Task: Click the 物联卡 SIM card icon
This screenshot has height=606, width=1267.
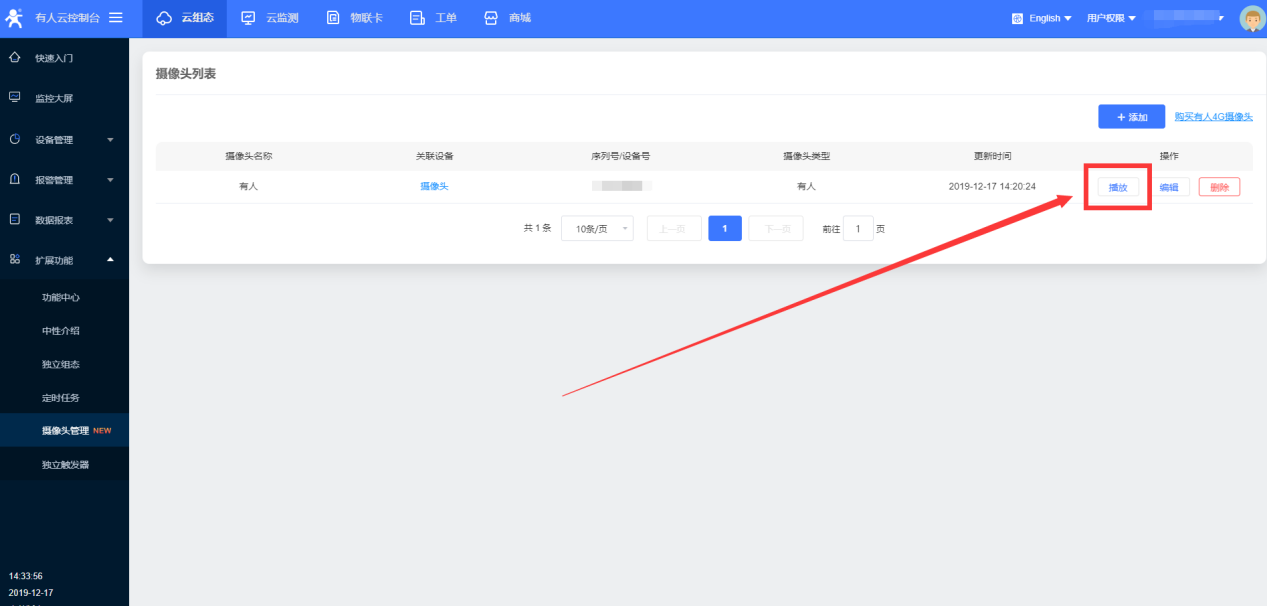Action: point(333,18)
